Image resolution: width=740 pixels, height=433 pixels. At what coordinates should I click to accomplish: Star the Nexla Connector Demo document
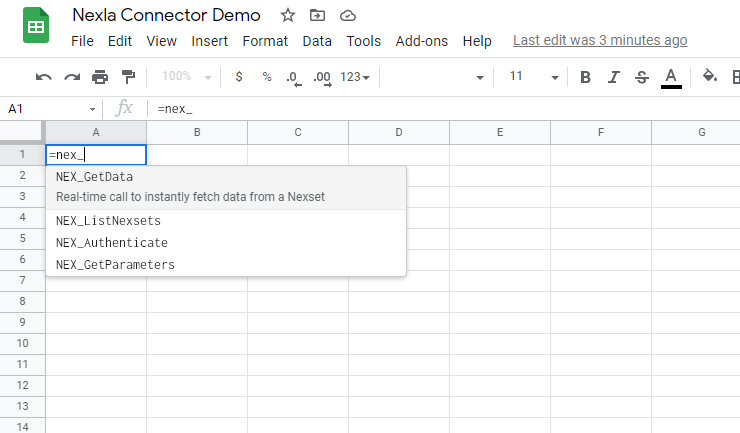pyautogui.click(x=288, y=16)
